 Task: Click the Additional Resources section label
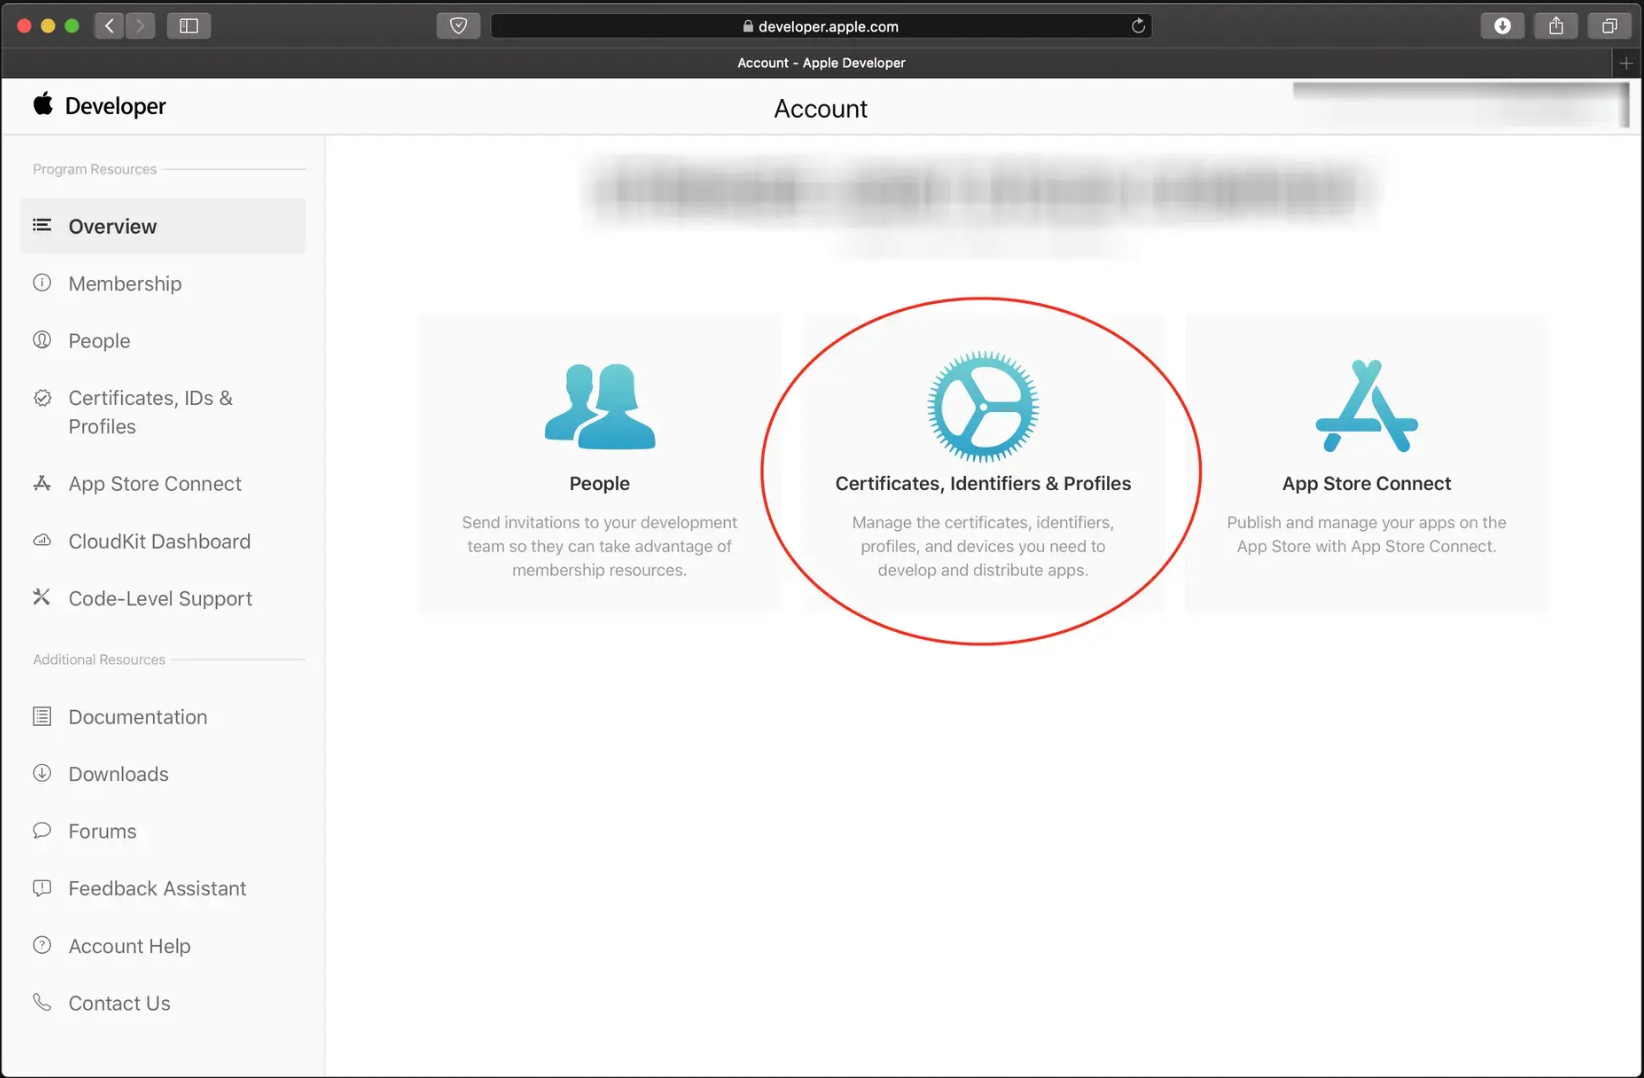(x=99, y=660)
